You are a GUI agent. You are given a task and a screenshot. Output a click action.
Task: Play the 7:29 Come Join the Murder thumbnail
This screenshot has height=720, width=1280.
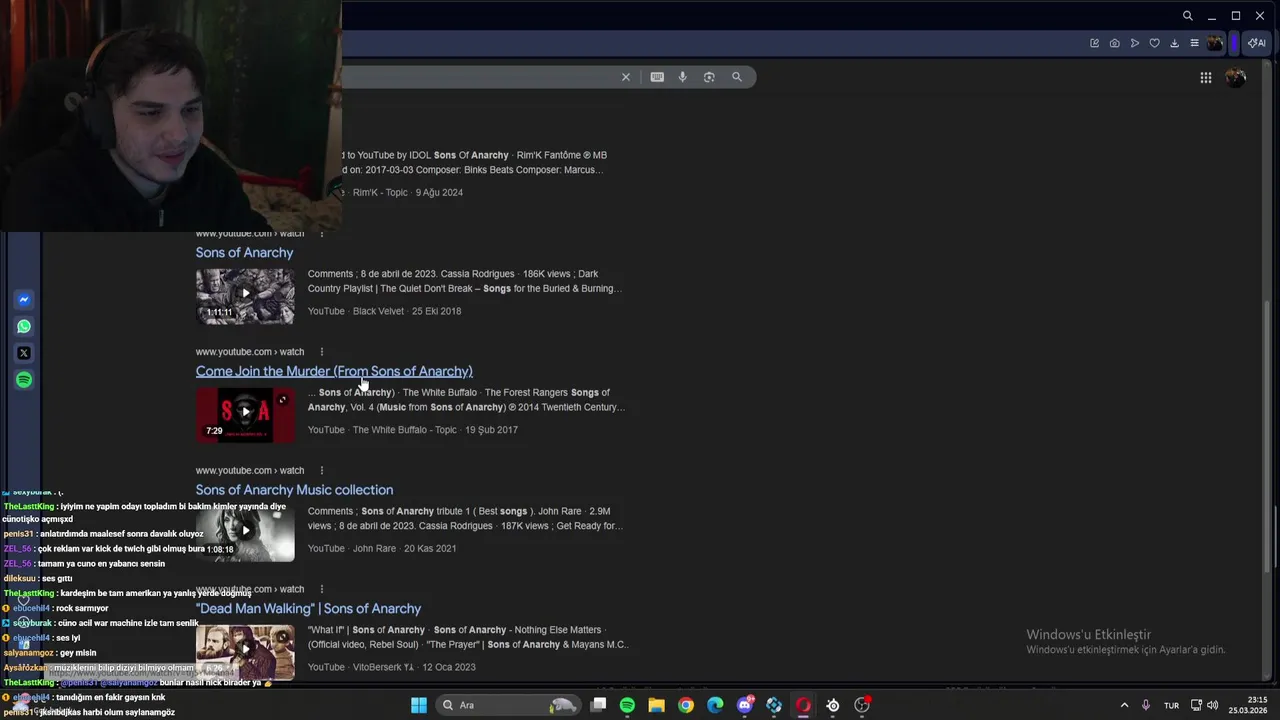pos(245,413)
